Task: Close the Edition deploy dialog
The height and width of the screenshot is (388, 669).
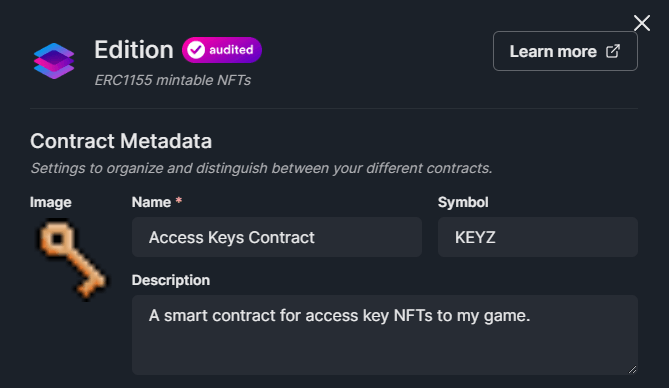Action: pyautogui.click(x=642, y=23)
